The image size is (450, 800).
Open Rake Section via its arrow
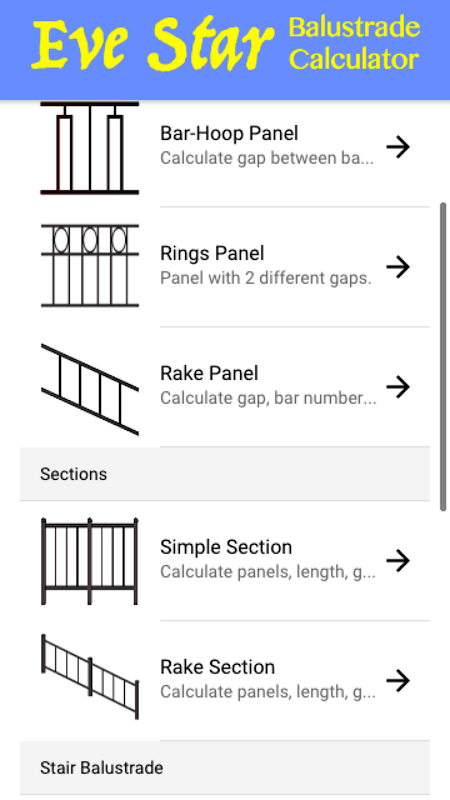click(398, 680)
